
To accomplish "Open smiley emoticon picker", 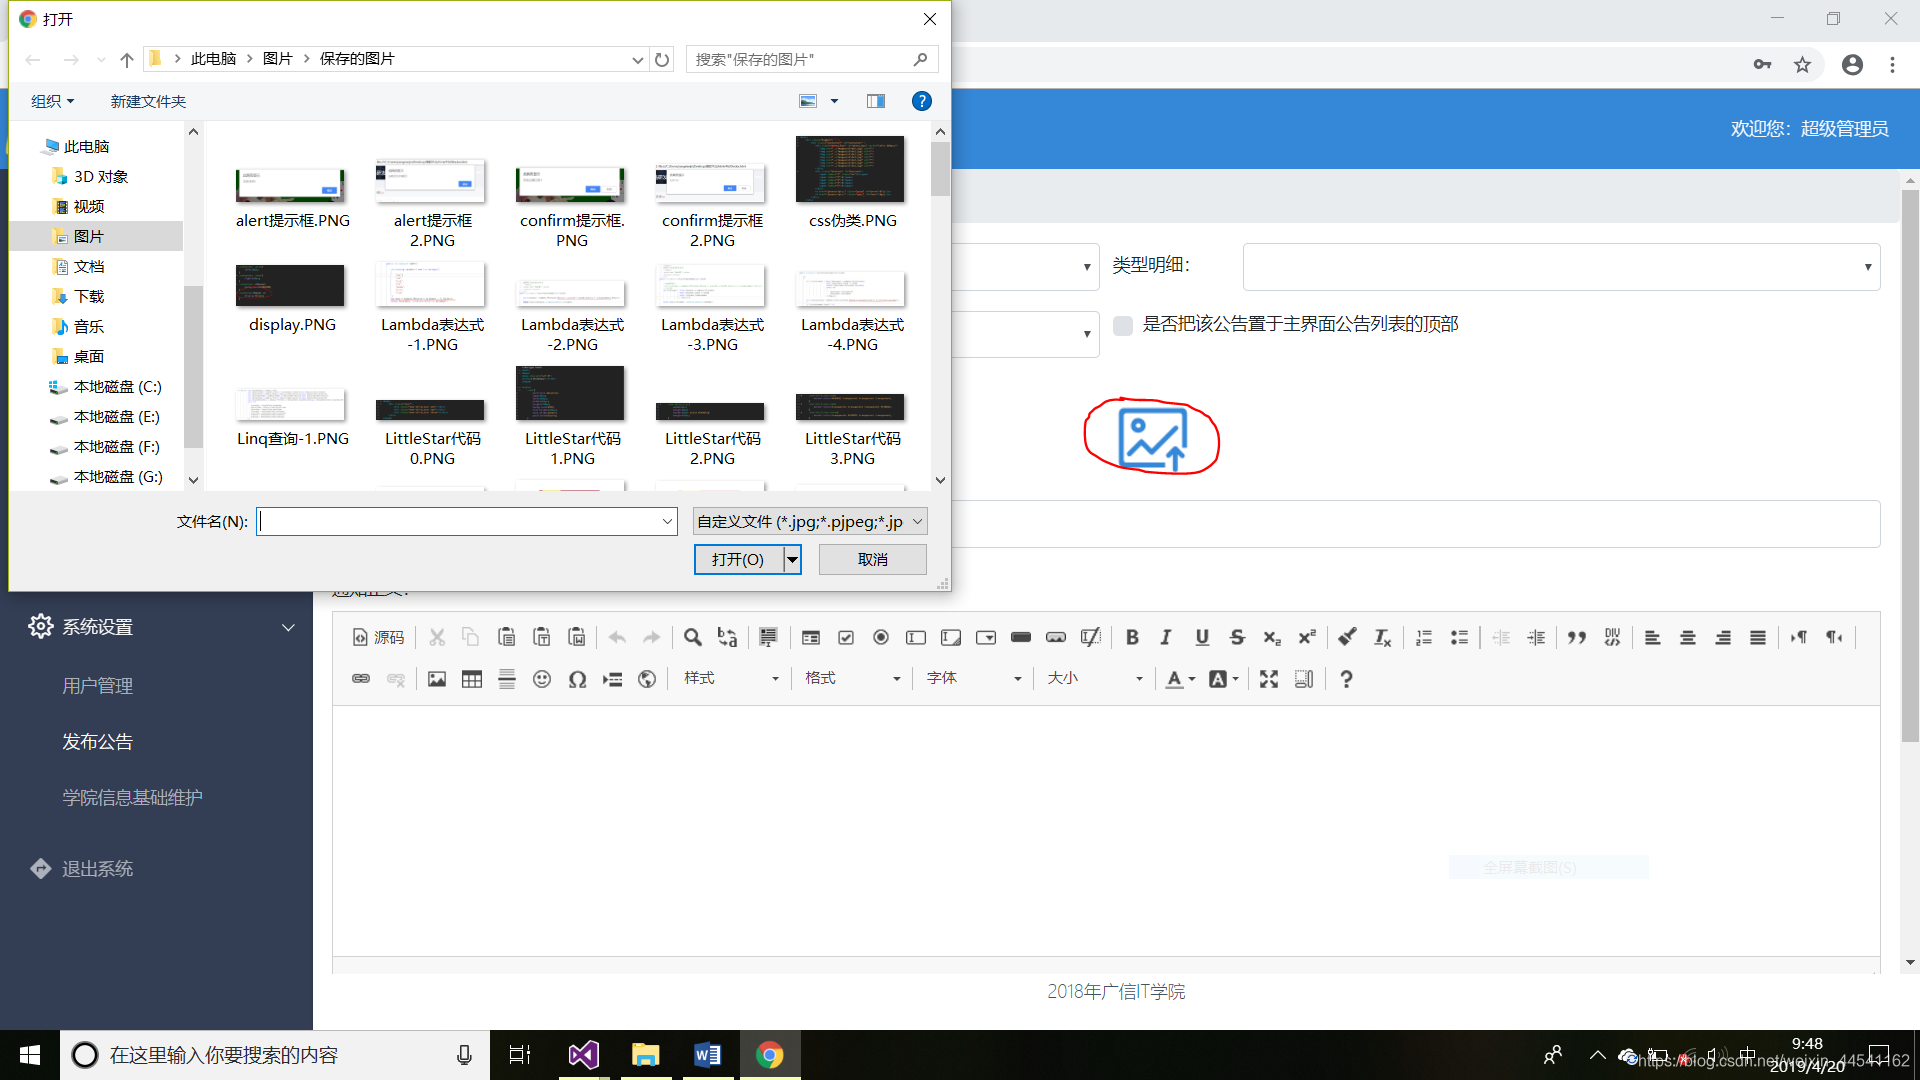I will pyautogui.click(x=542, y=680).
